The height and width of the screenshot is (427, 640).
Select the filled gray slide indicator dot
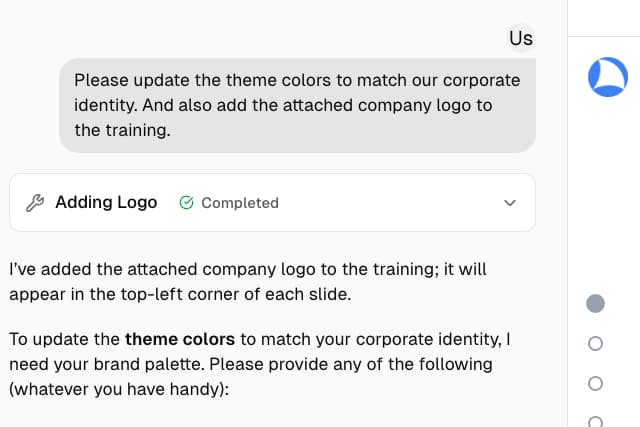click(x=595, y=303)
